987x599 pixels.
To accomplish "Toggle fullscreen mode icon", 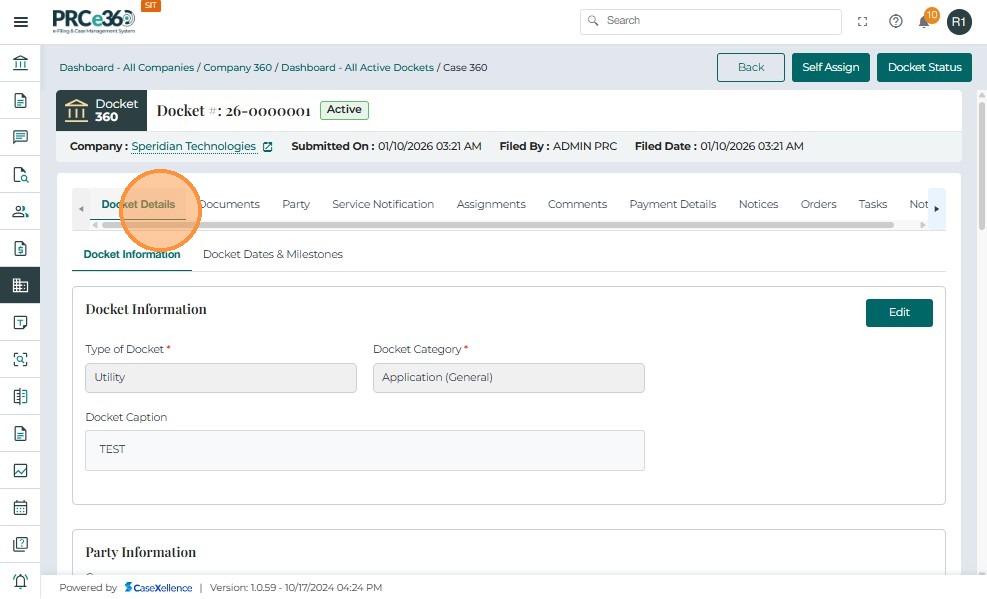I will (x=863, y=22).
